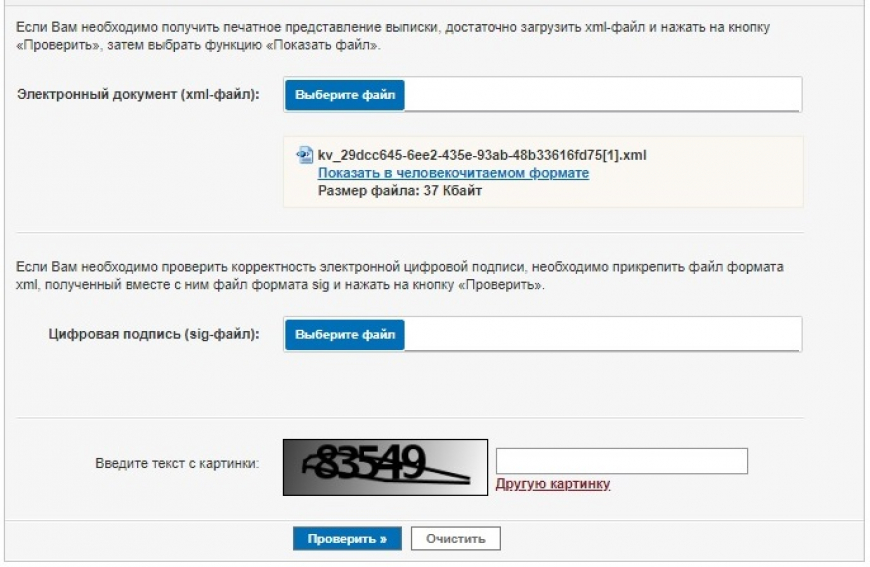Click the "Цифровая подпись (sig-файл)" label

pos(154,334)
